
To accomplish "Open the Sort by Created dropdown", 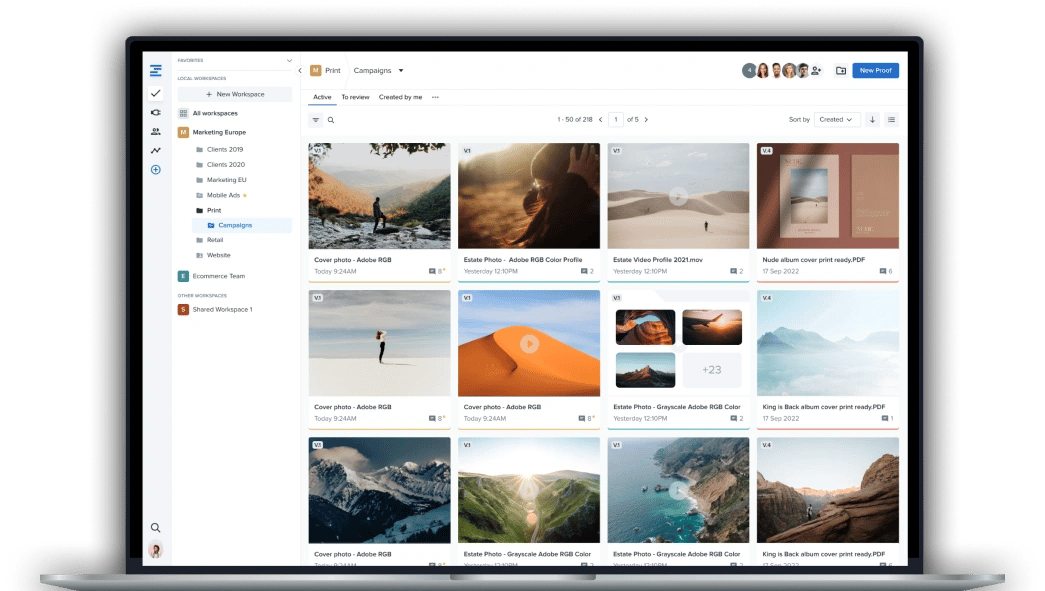I will tap(837, 119).
